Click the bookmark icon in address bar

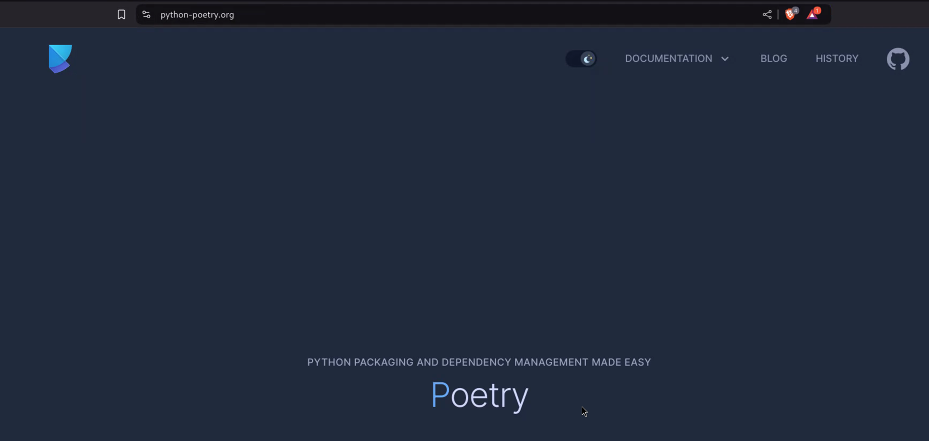click(121, 15)
